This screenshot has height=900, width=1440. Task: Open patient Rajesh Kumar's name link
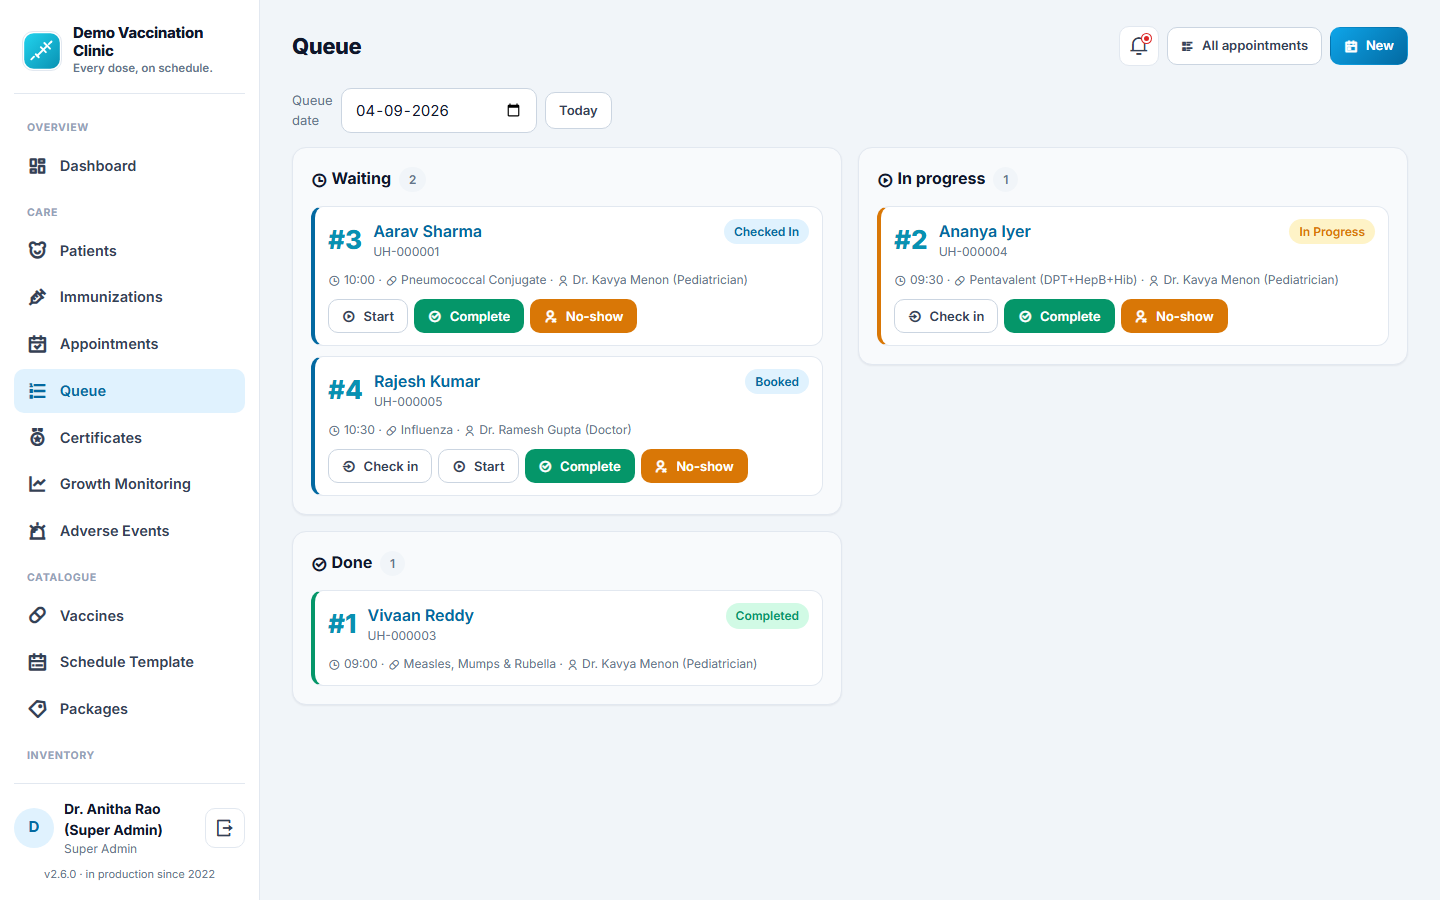coord(427,381)
